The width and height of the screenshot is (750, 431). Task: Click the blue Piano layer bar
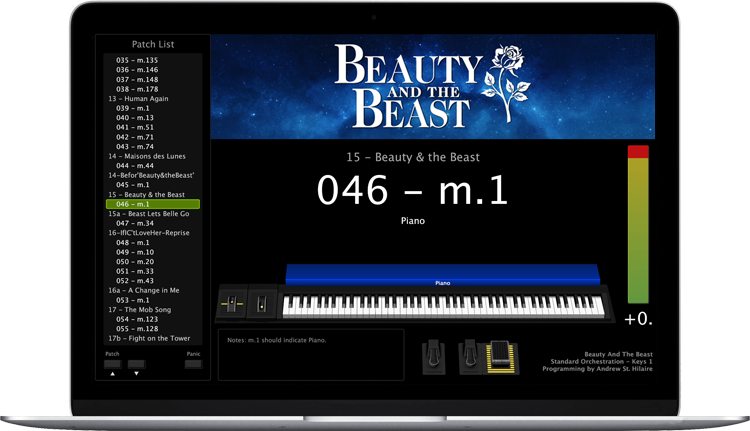(x=442, y=275)
